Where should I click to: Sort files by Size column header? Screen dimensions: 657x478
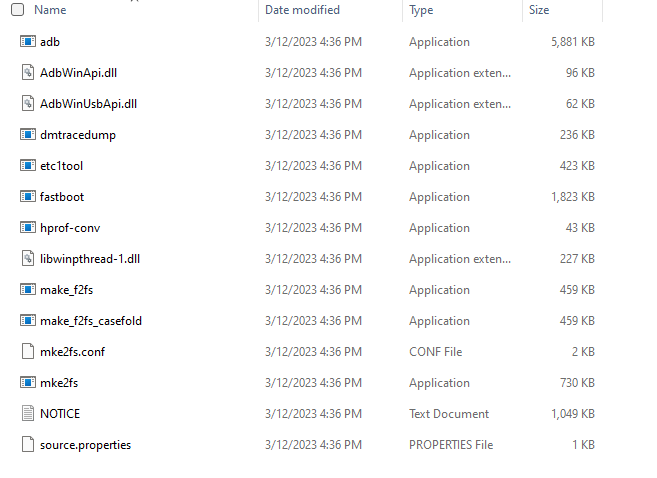(539, 10)
